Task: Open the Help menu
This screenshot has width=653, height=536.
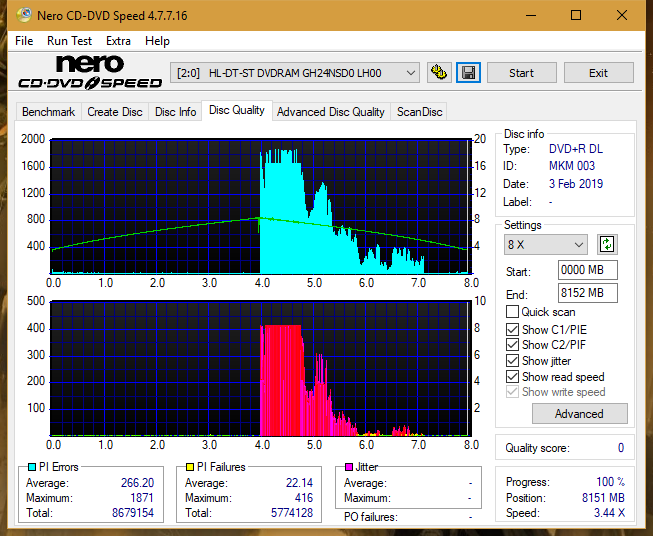Action: (157, 41)
